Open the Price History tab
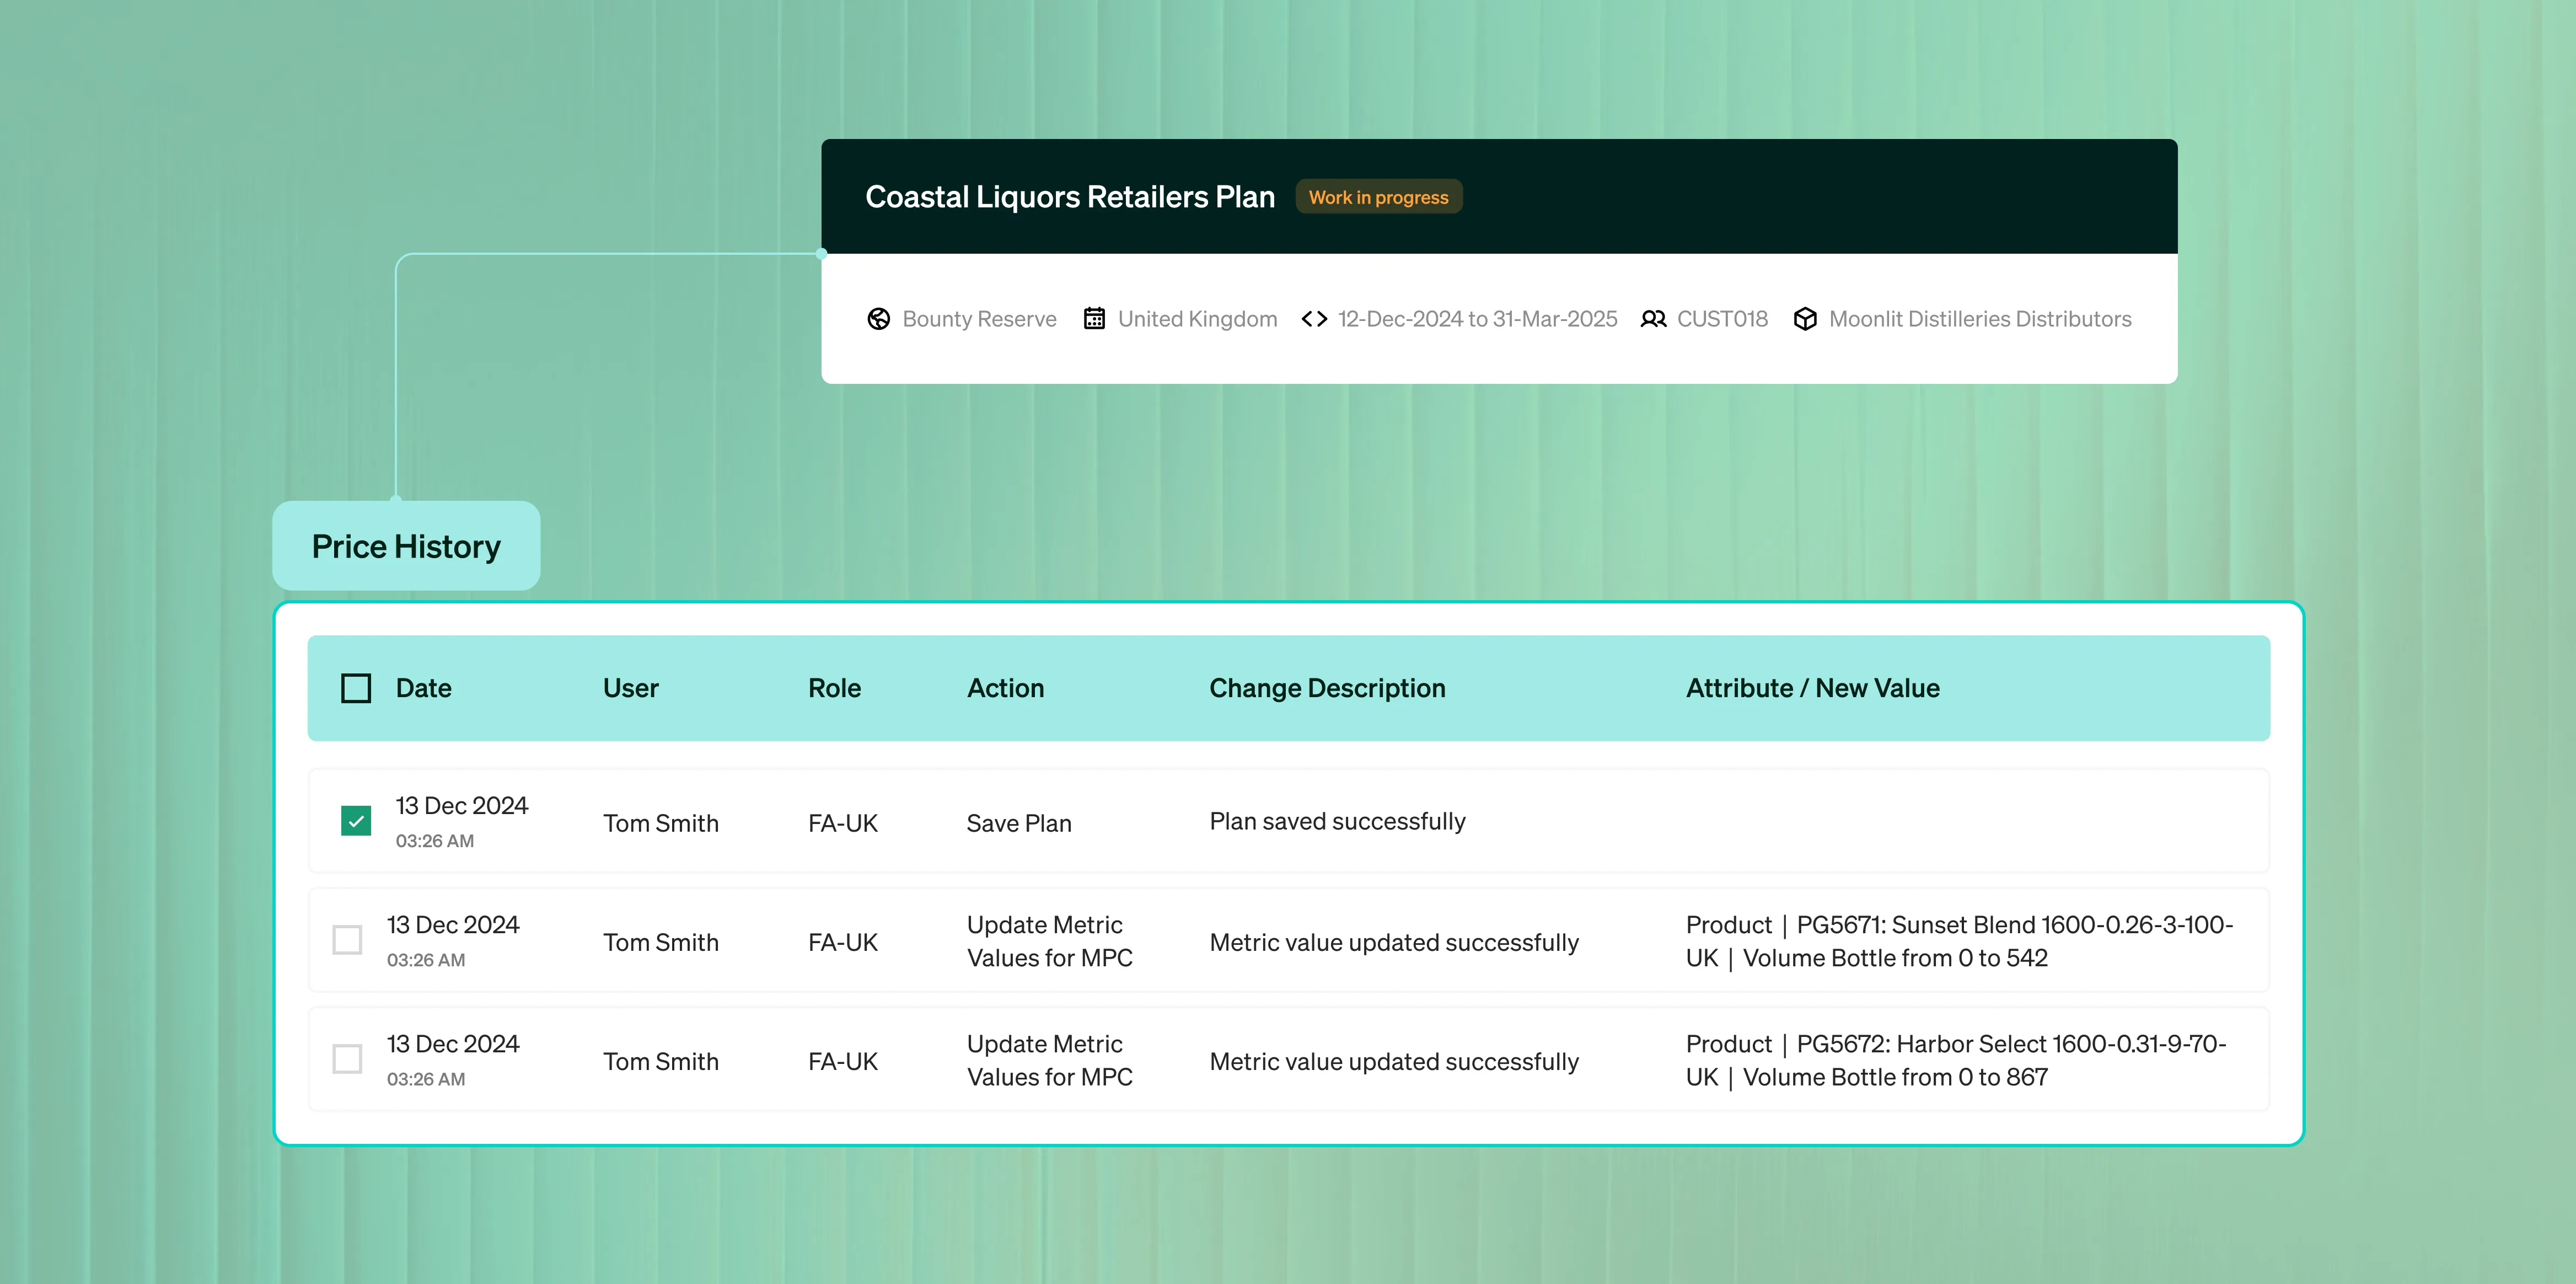Screen dimensions: 2576x1284 [x=406, y=546]
